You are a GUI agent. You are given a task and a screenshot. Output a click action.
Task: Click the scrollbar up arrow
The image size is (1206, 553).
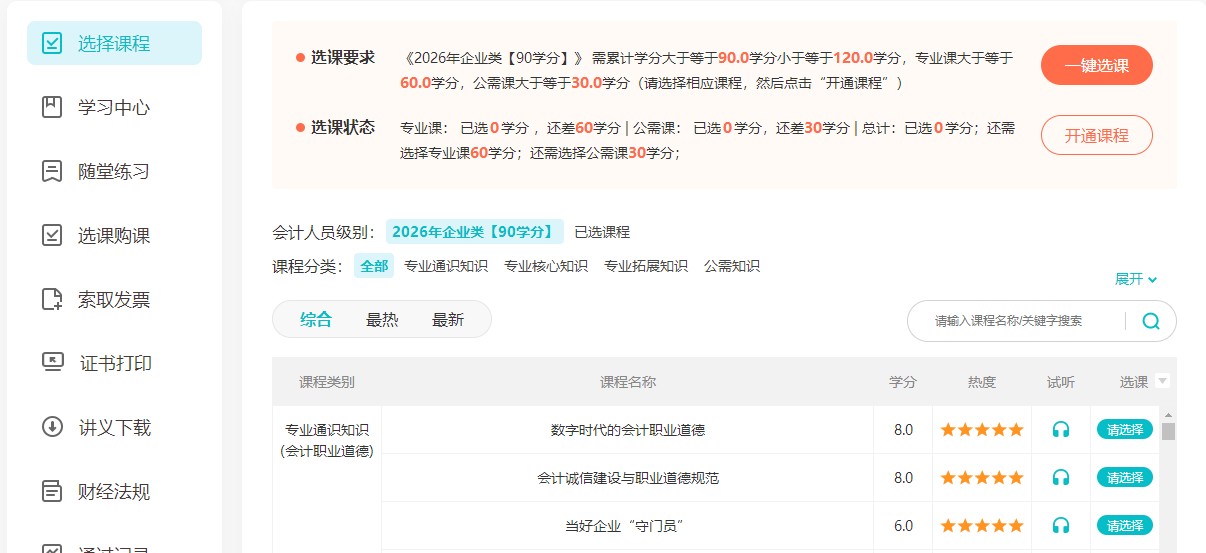[x=1168, y=414]
